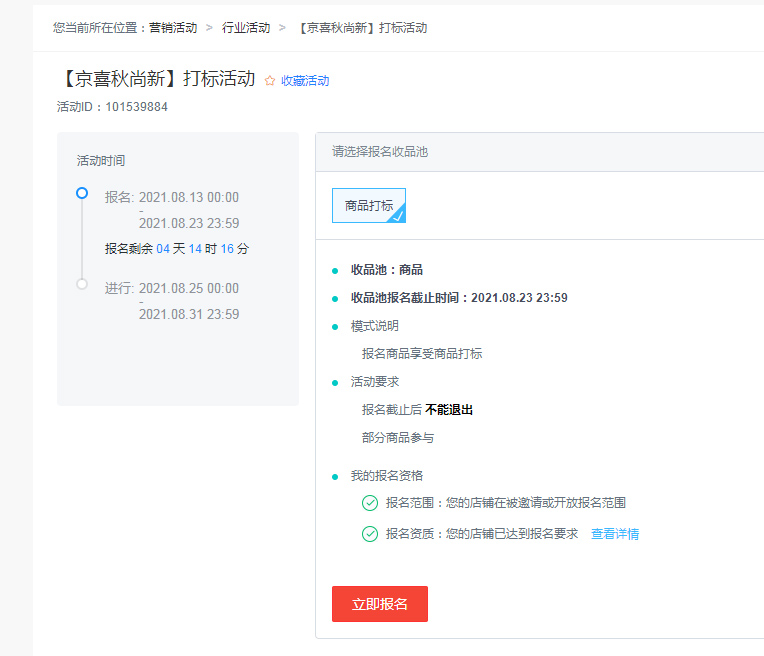Open the 查看详情 link for 报名资质
764x656 pixels.
[615, 534]
